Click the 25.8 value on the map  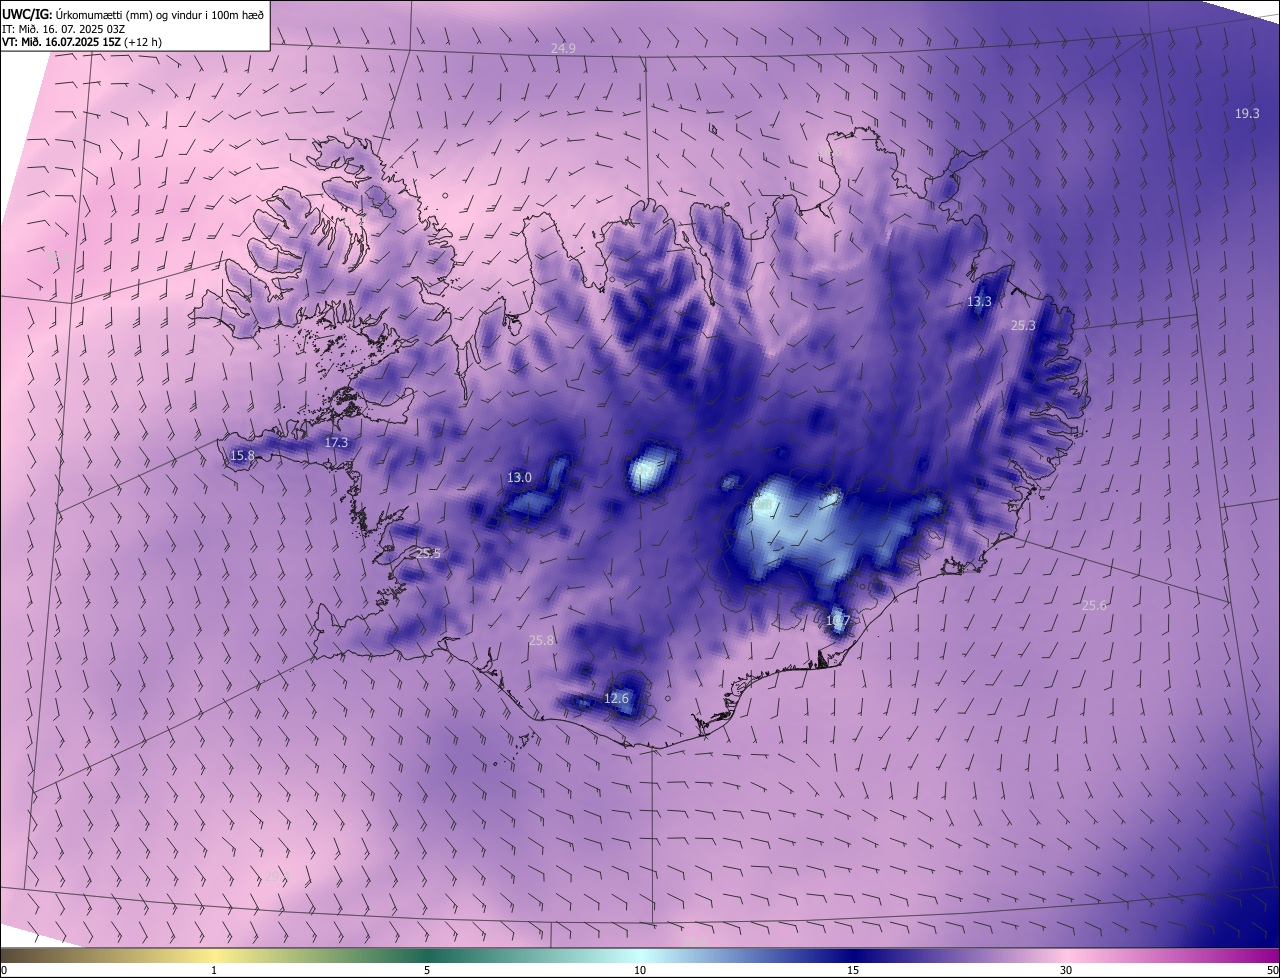tap(541, 640)
